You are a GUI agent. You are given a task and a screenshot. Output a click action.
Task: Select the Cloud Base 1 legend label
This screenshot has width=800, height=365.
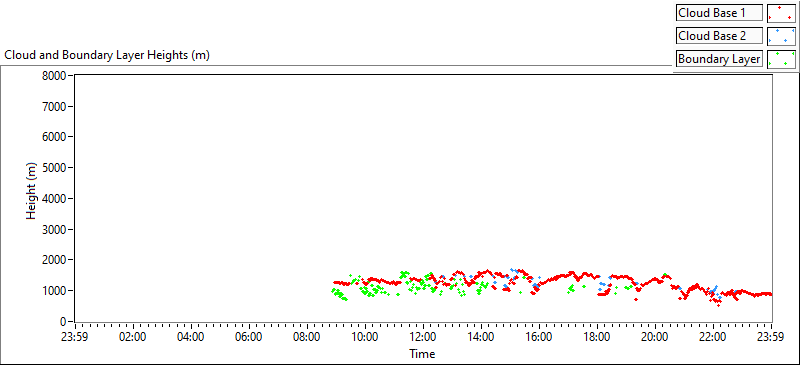tap(719, 13)
